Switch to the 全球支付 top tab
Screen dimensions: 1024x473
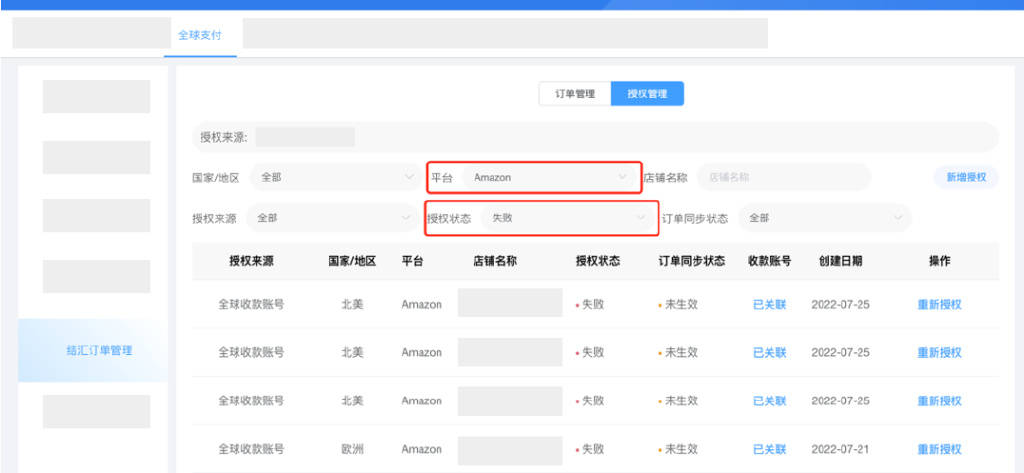click(200, 35)
